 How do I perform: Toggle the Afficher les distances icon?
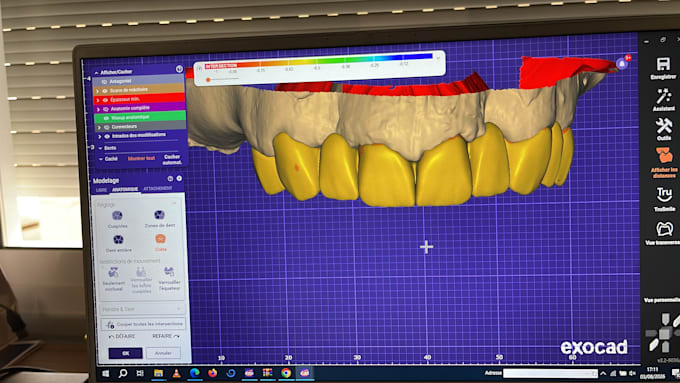(x=664, y=155)
